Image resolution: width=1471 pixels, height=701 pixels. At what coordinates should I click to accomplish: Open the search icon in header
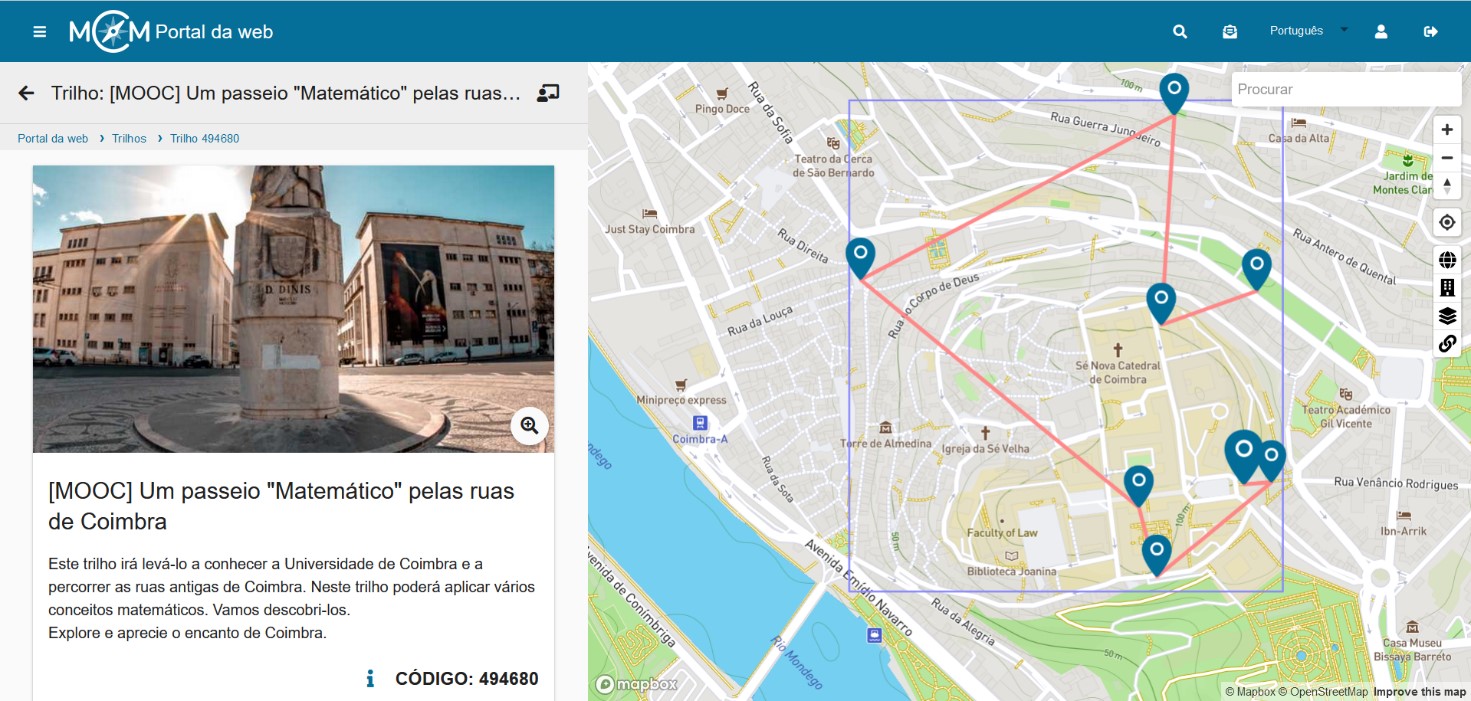point(1180,32)
